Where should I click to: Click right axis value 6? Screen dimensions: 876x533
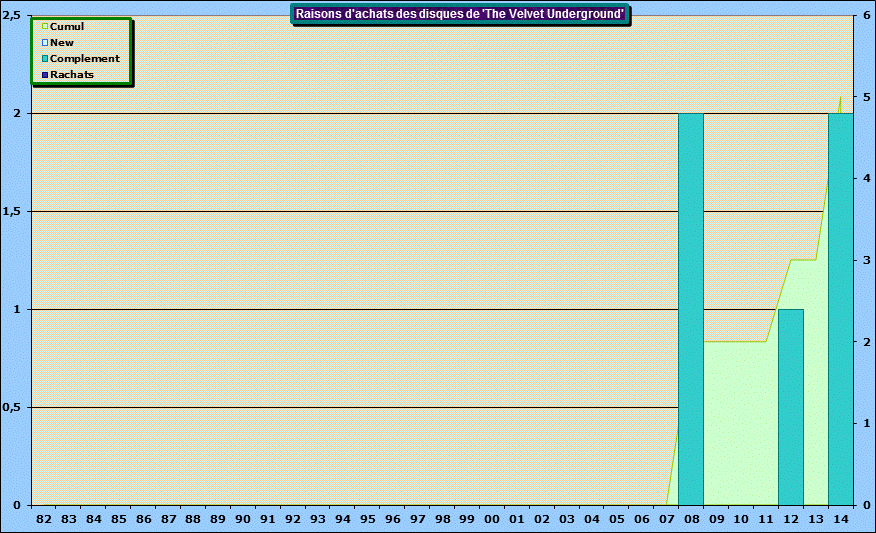pyautogui.click(x=867, y=15)
